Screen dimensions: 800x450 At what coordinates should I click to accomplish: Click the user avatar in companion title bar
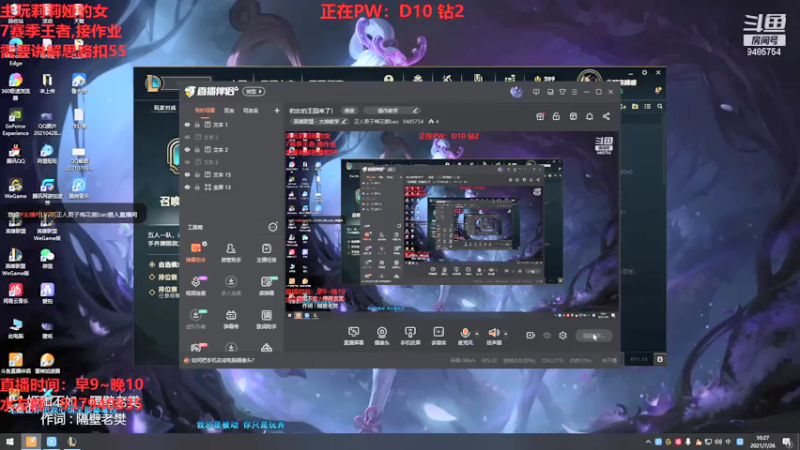(x=516, y=91)
